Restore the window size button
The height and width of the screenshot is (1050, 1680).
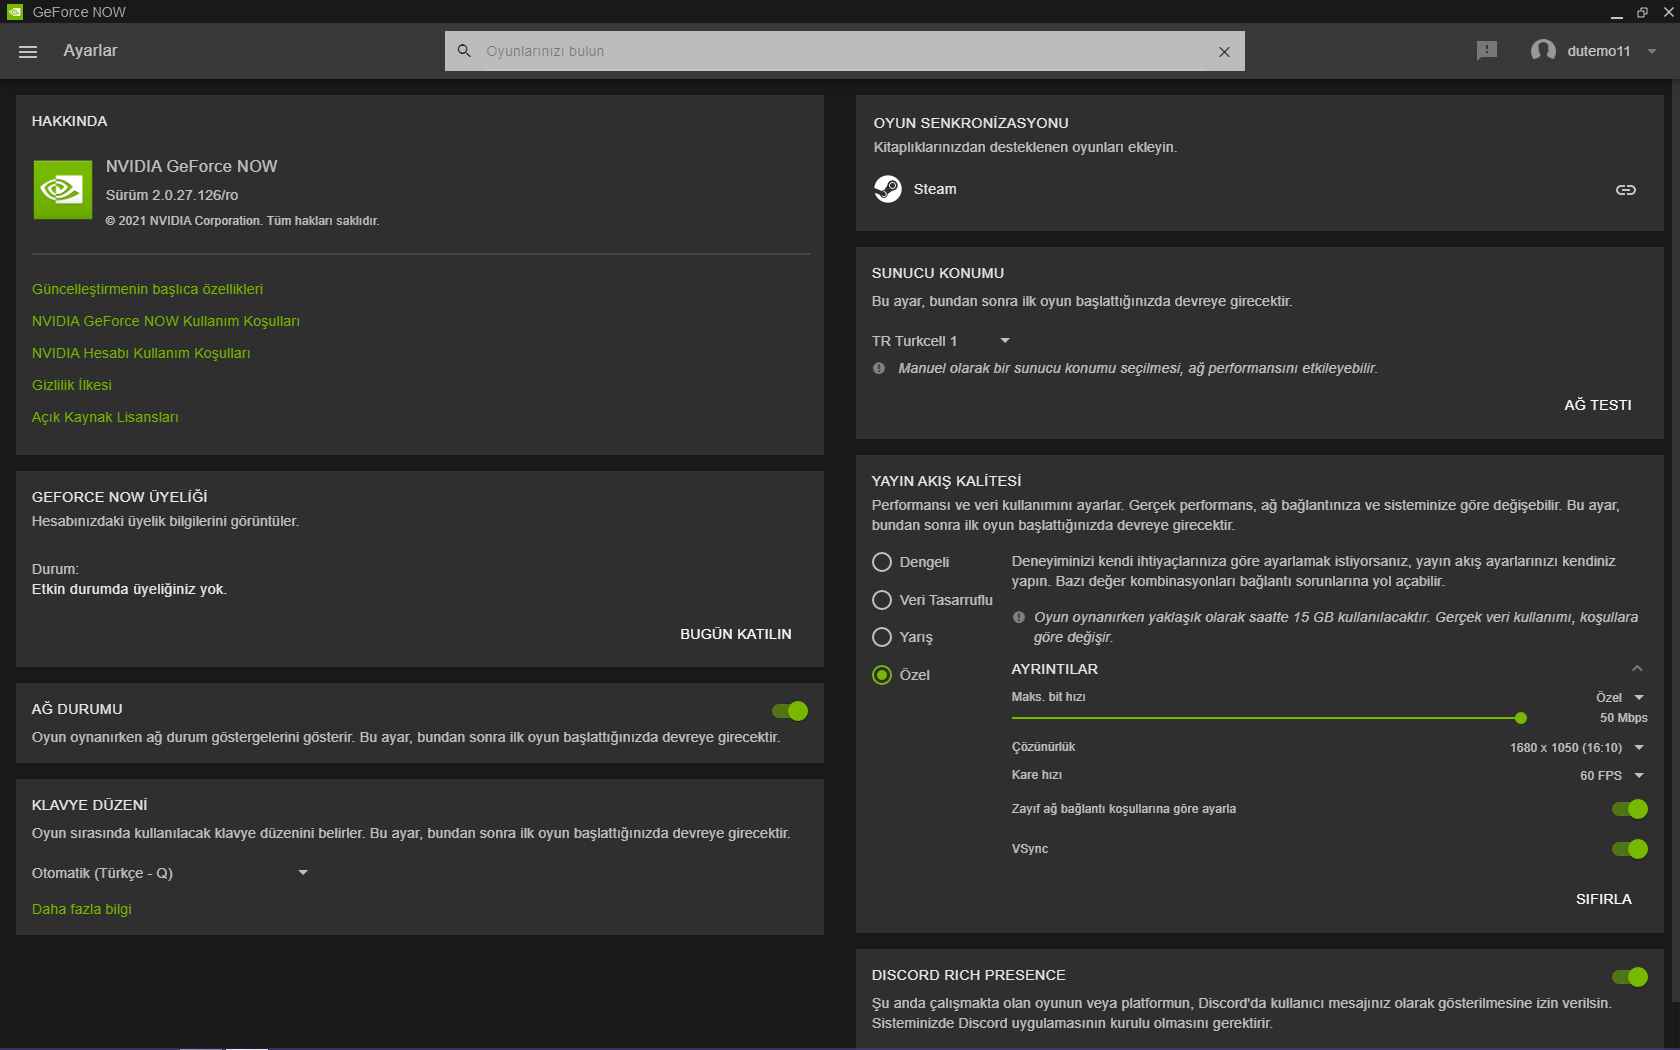(x=1642, y=12)
